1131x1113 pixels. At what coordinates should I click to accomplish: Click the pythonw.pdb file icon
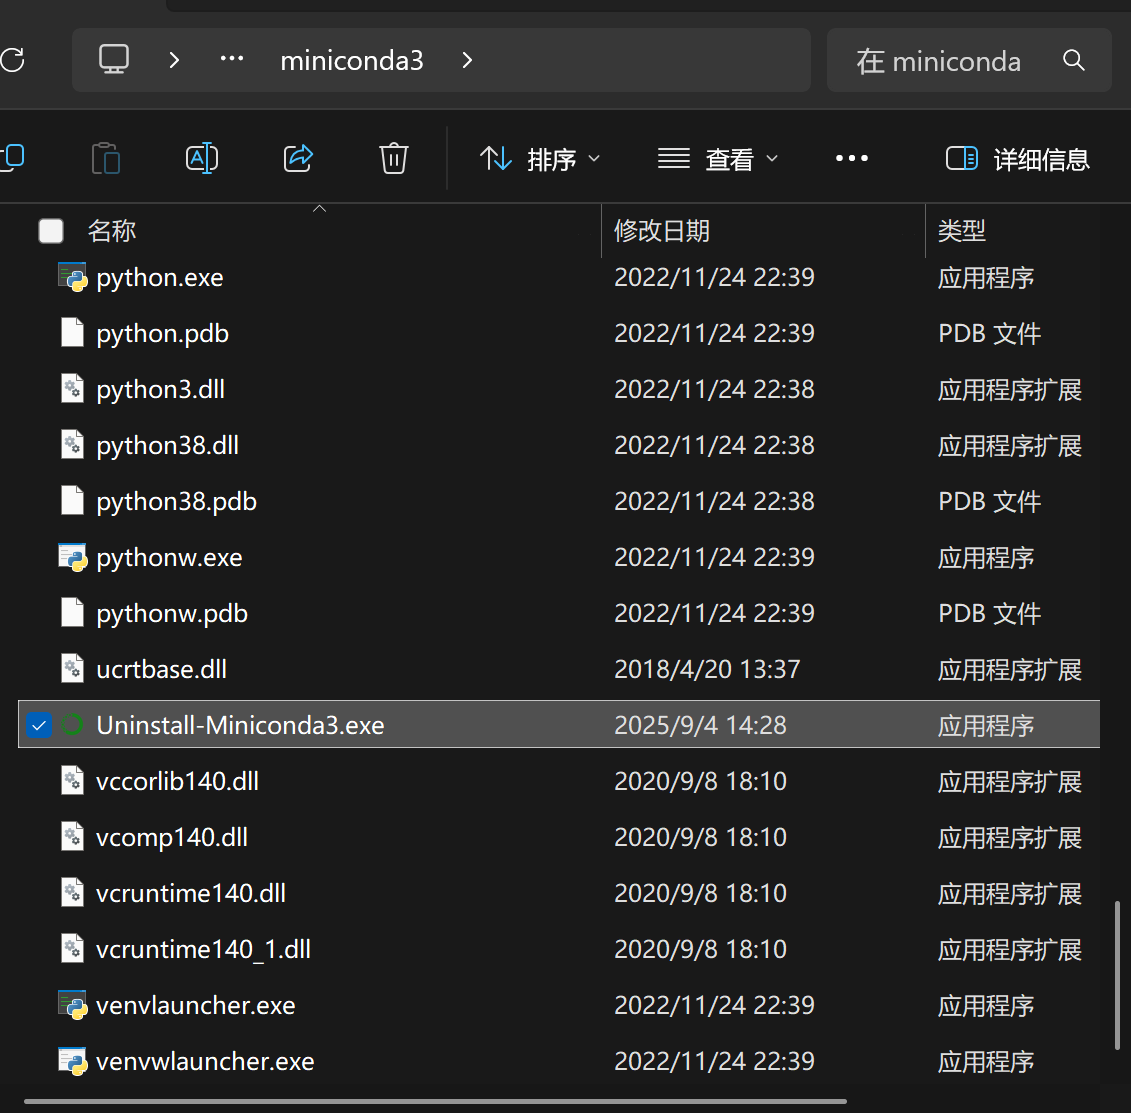(73, 612)
